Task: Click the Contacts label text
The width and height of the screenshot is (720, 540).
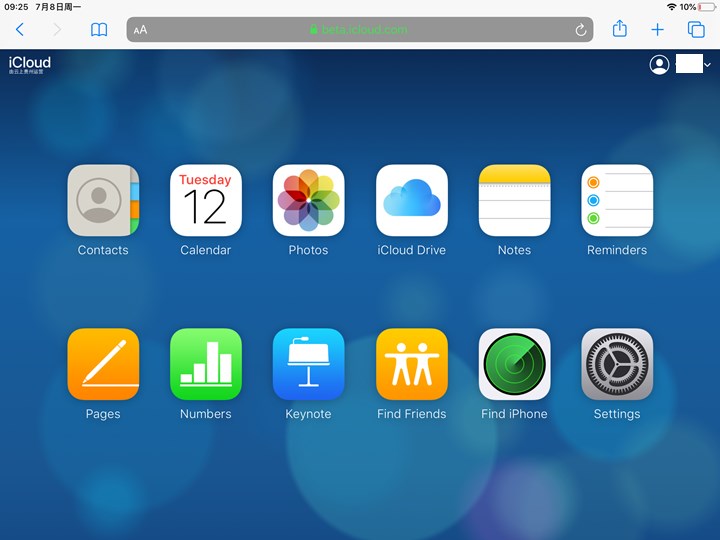Action: click(103, 250)
